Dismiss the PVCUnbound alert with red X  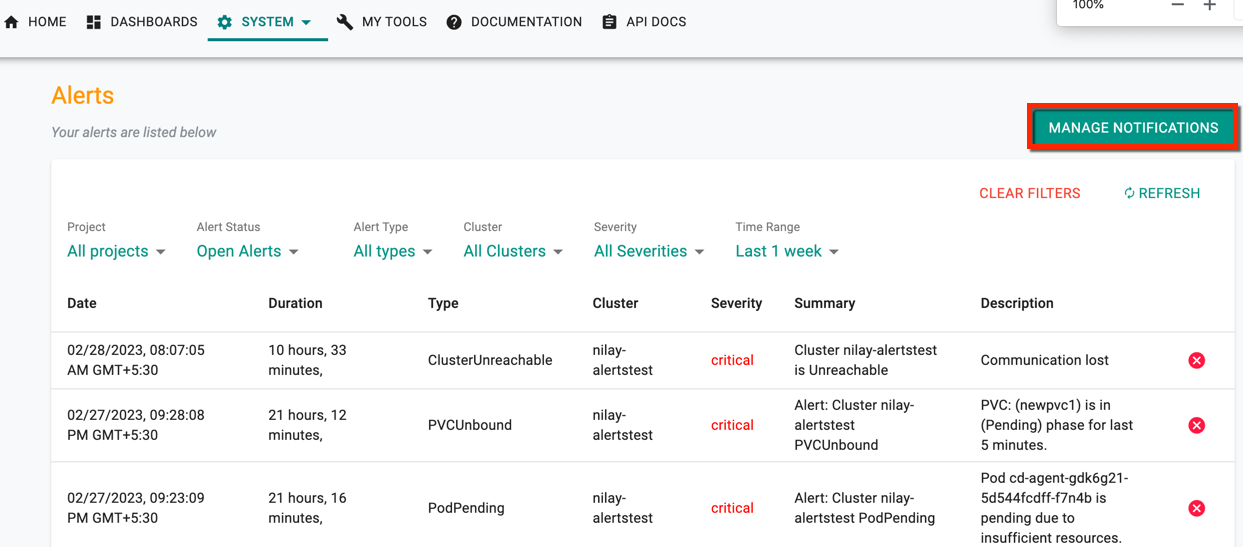[x=1196, y=425]
